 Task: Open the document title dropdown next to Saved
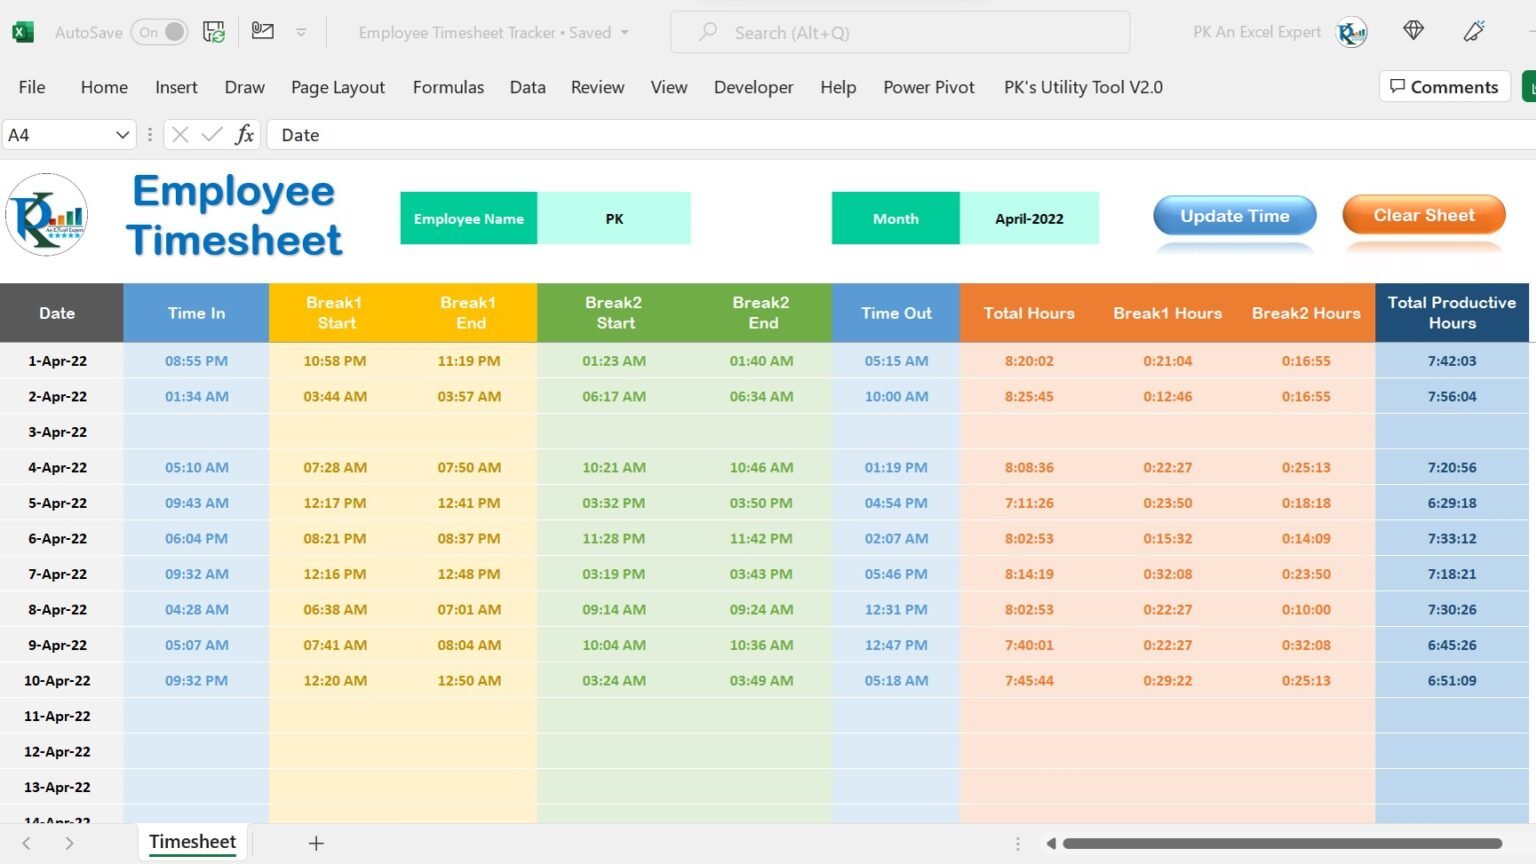pyautogui.click(x=623, y=32)
